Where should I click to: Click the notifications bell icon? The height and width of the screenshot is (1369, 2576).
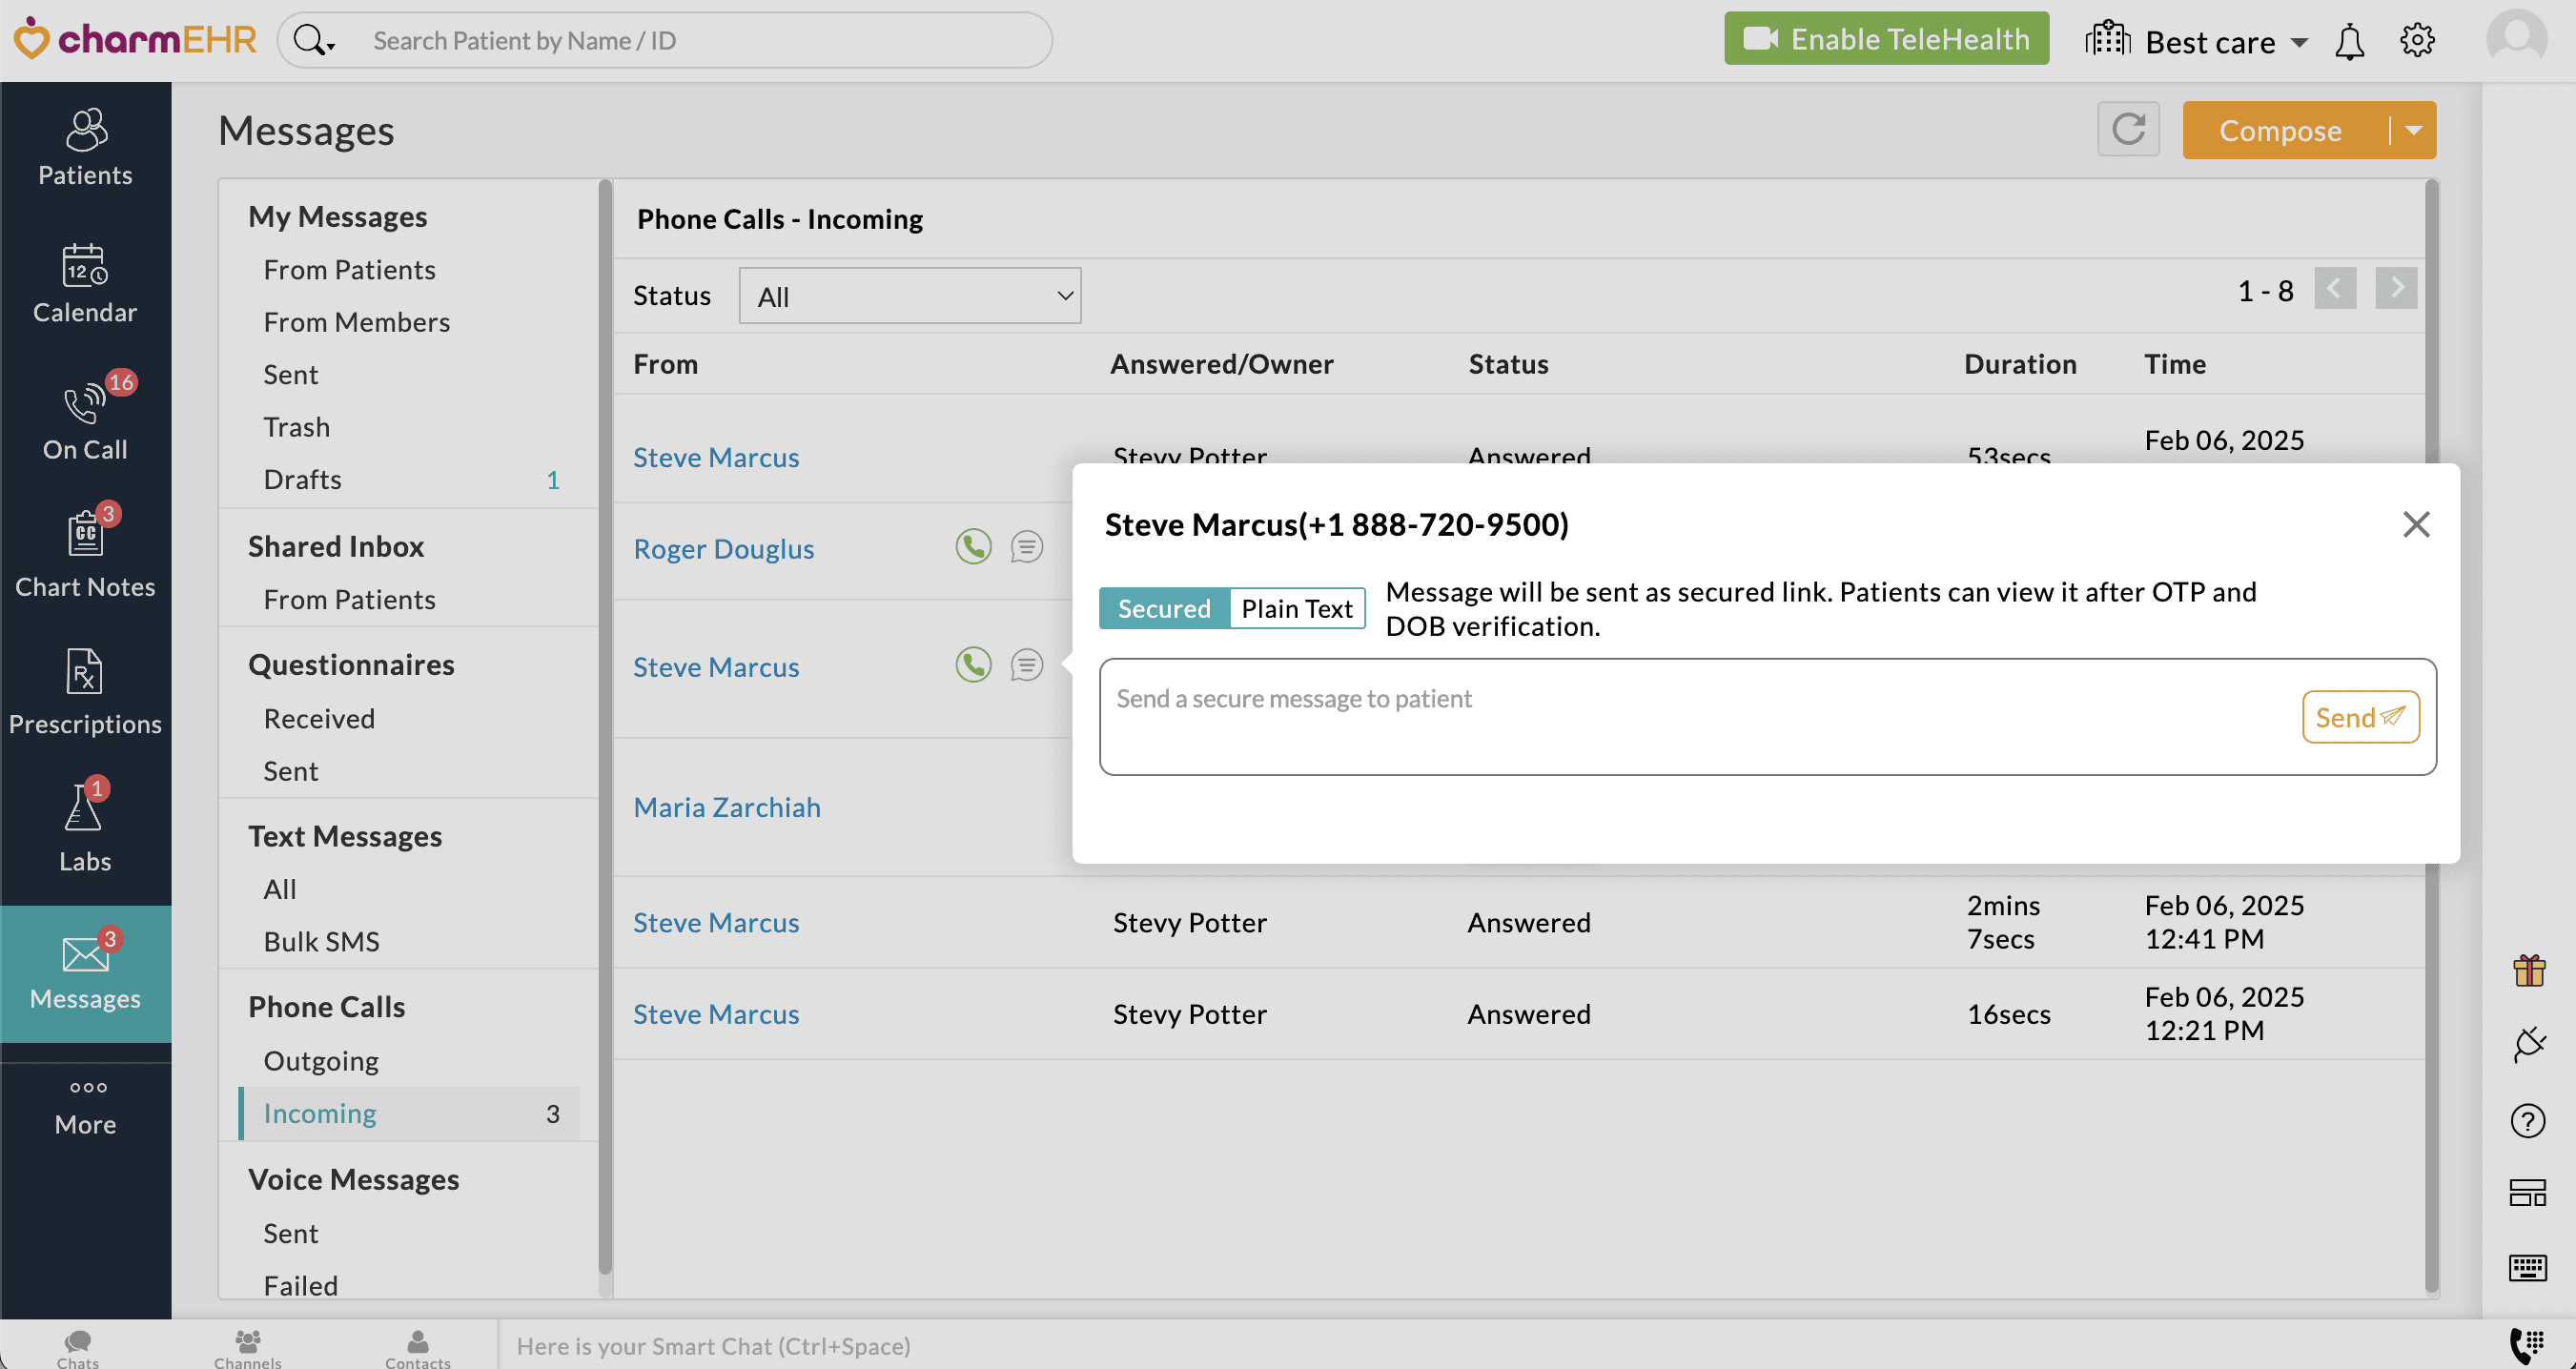pyautogui.click(x=2349, y=42)
